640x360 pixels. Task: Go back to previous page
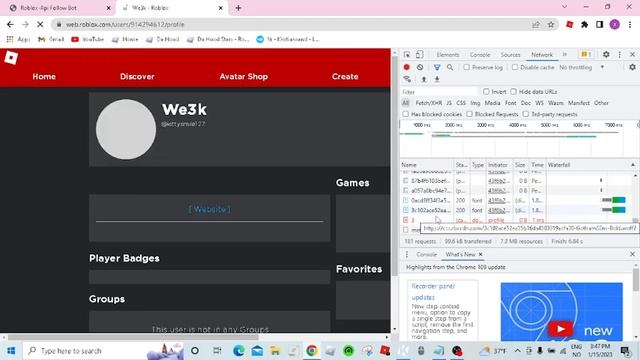point(10,24)
